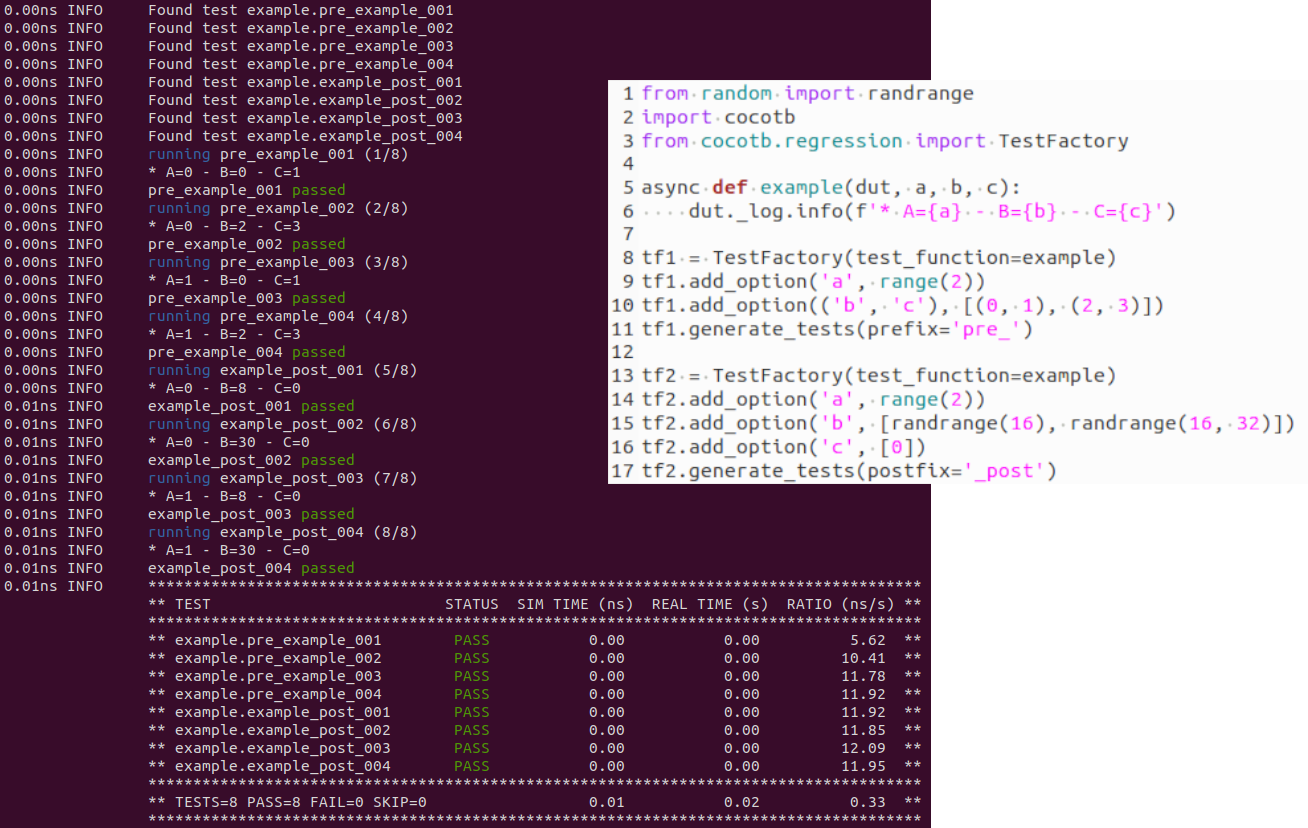This screenshot has height=828, width=1308.
Task: Click the REAL TIME (s) column header
Action: pyautogui.click(x=710, y=604)
